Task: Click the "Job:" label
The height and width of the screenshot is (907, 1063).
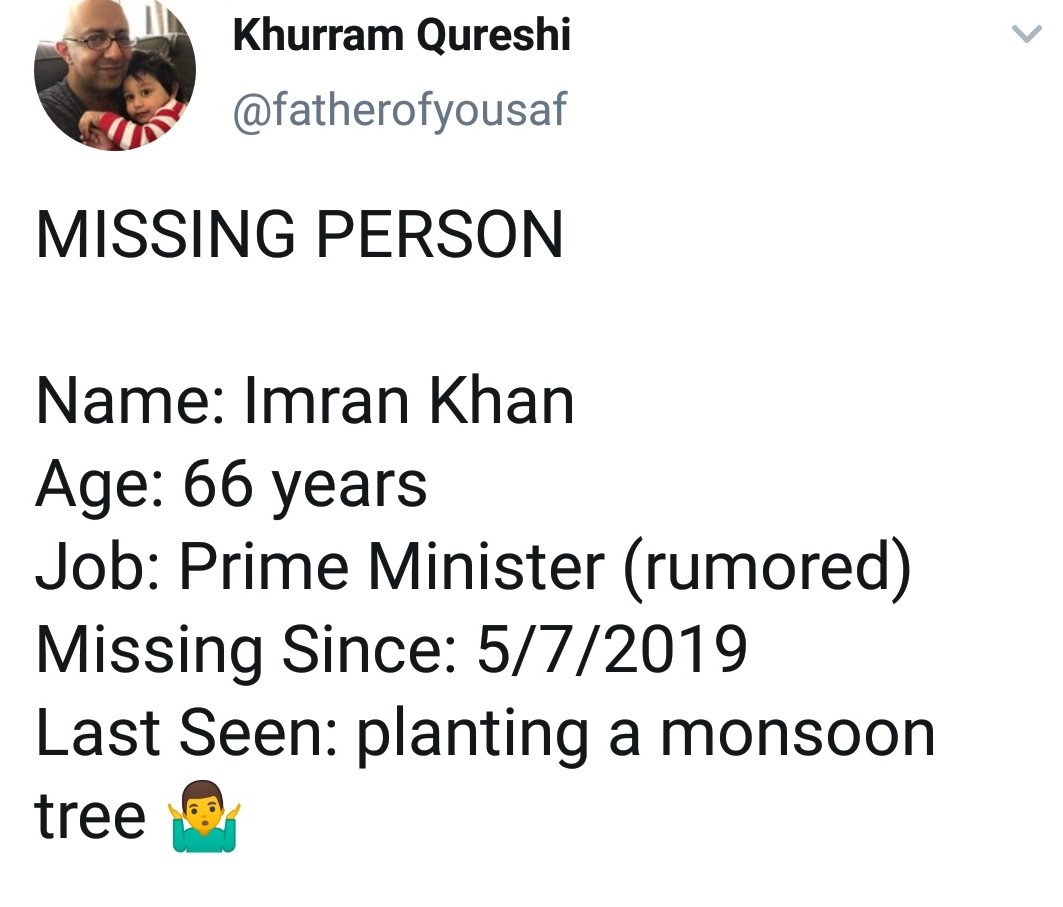Action: pyautogui.click(x=99, y=567)
